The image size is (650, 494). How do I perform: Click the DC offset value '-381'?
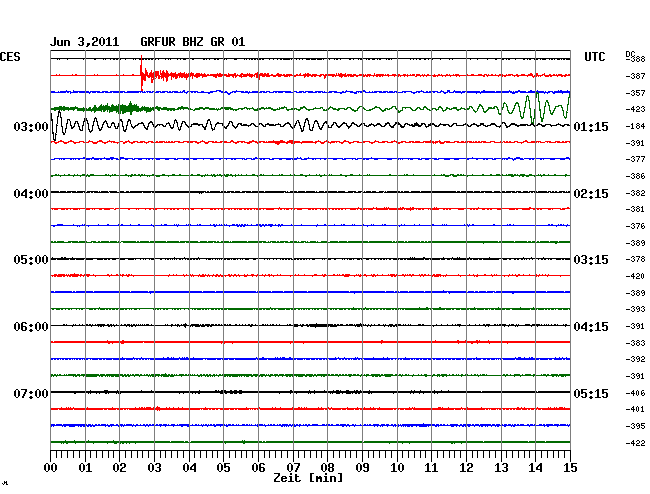(635, 209)
